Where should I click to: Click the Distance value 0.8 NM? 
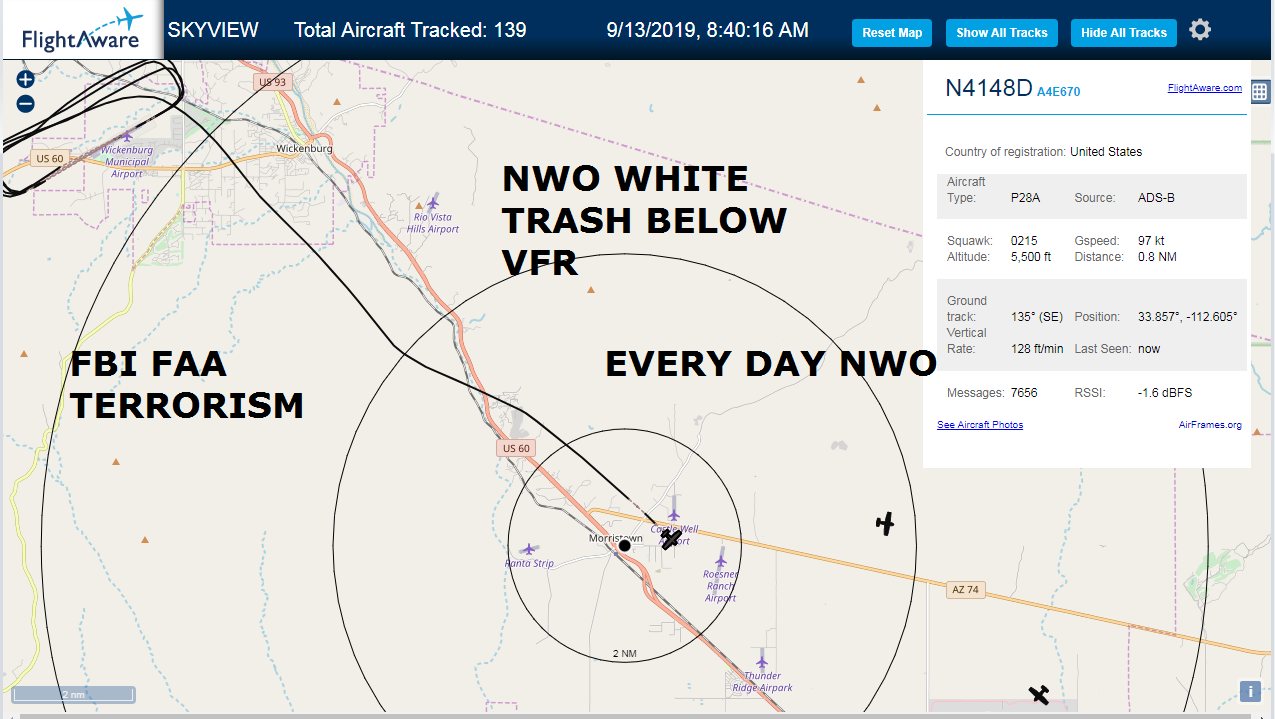(1157, 257)
